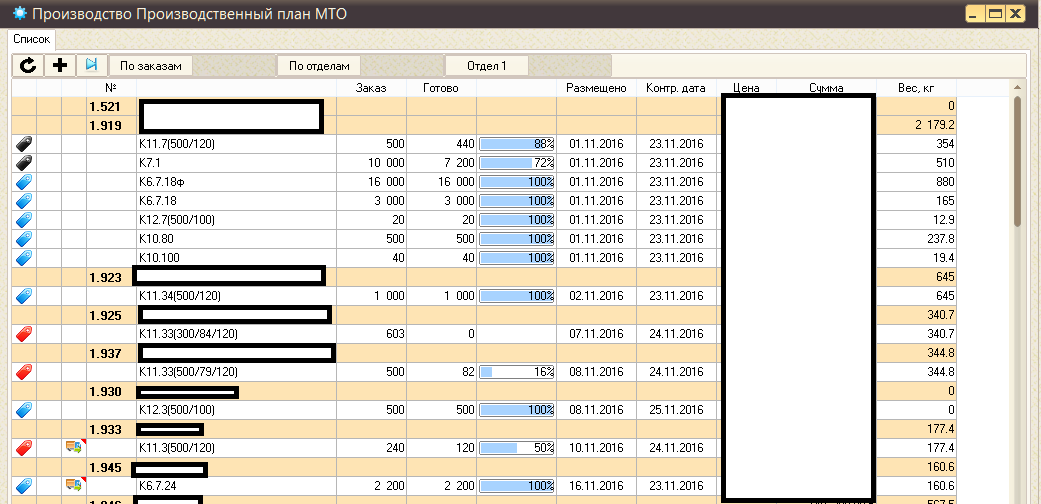Click placement date 02.11.2016
Screen dimensions: 1041x504
click(x=596, y=296)
